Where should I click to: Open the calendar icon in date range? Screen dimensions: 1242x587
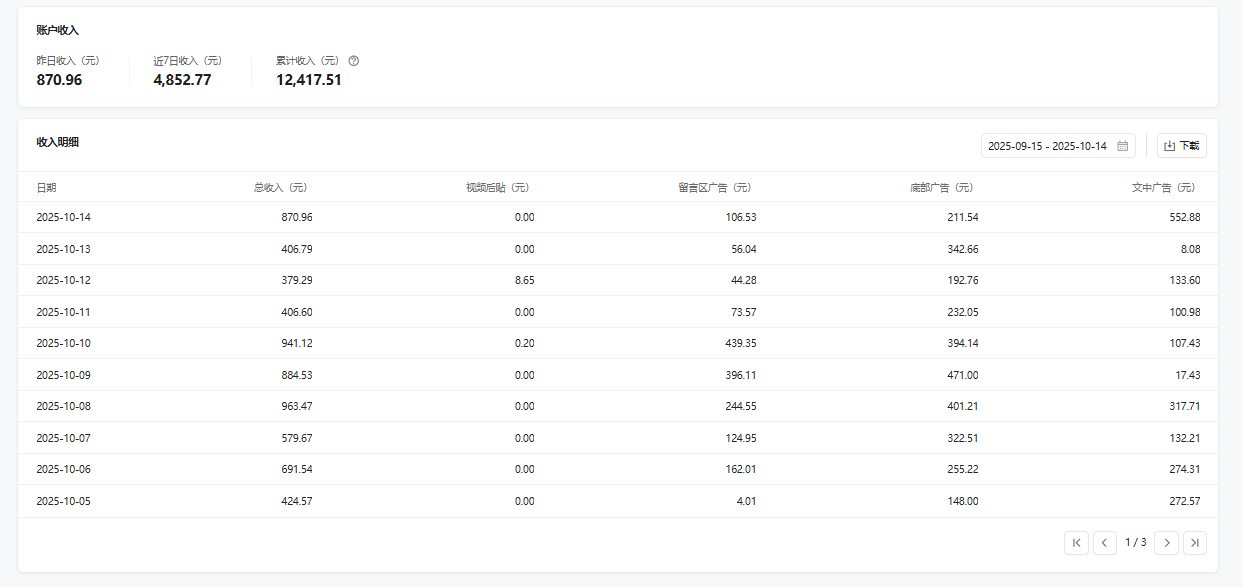click(1122, 146)
